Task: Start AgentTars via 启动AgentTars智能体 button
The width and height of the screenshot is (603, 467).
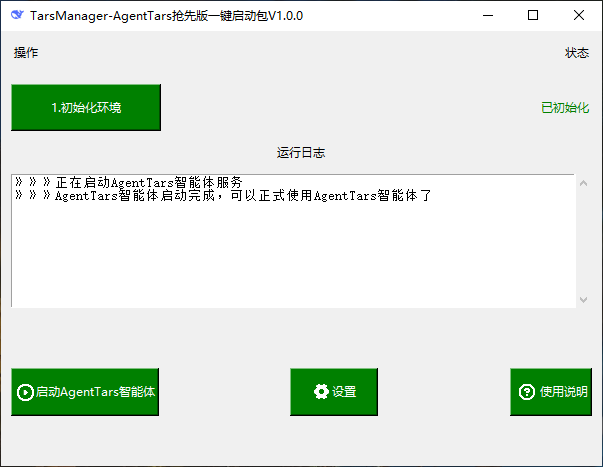Action: tap(85, 392)
